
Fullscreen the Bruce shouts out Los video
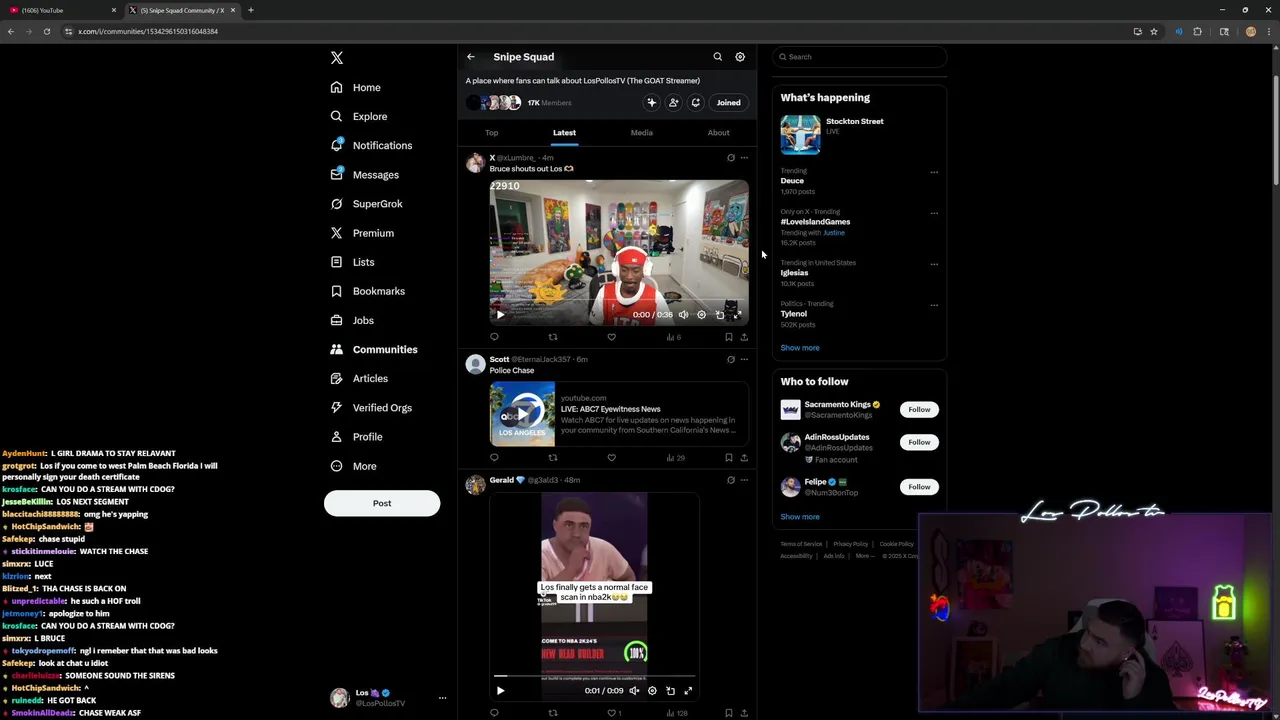738,315
